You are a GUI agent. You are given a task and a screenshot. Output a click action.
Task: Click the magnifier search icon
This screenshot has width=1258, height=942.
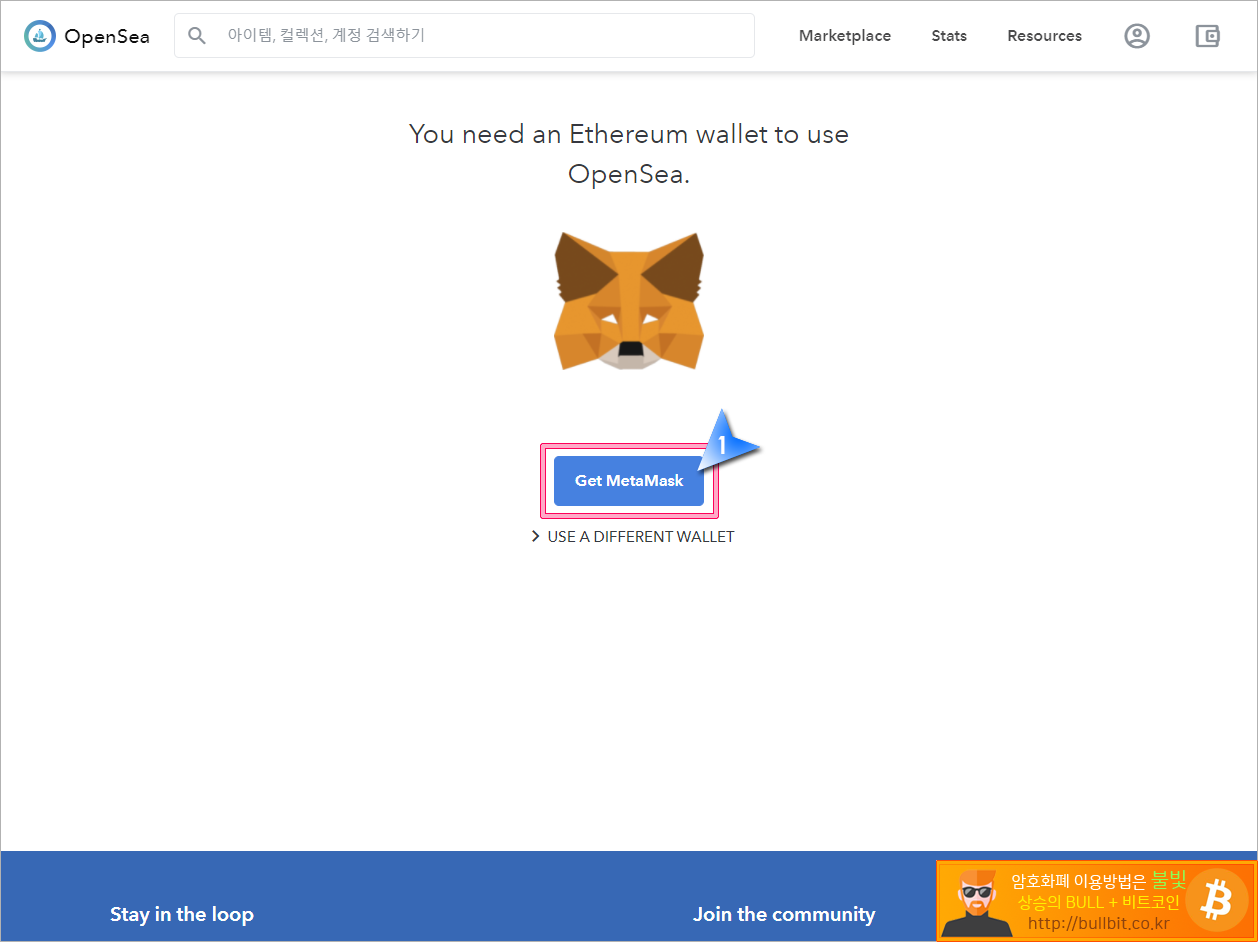coord(197,36)
